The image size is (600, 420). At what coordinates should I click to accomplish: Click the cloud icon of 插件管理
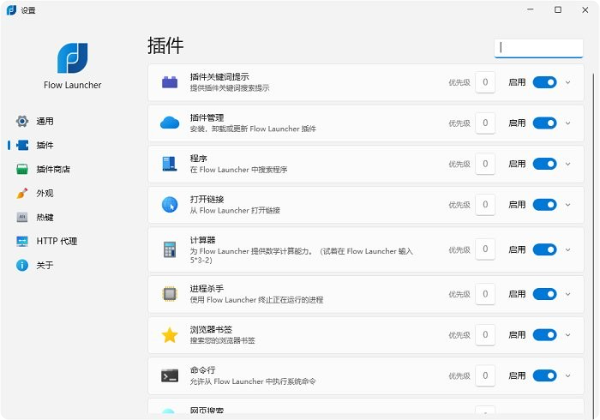click(x=170, y=123)
